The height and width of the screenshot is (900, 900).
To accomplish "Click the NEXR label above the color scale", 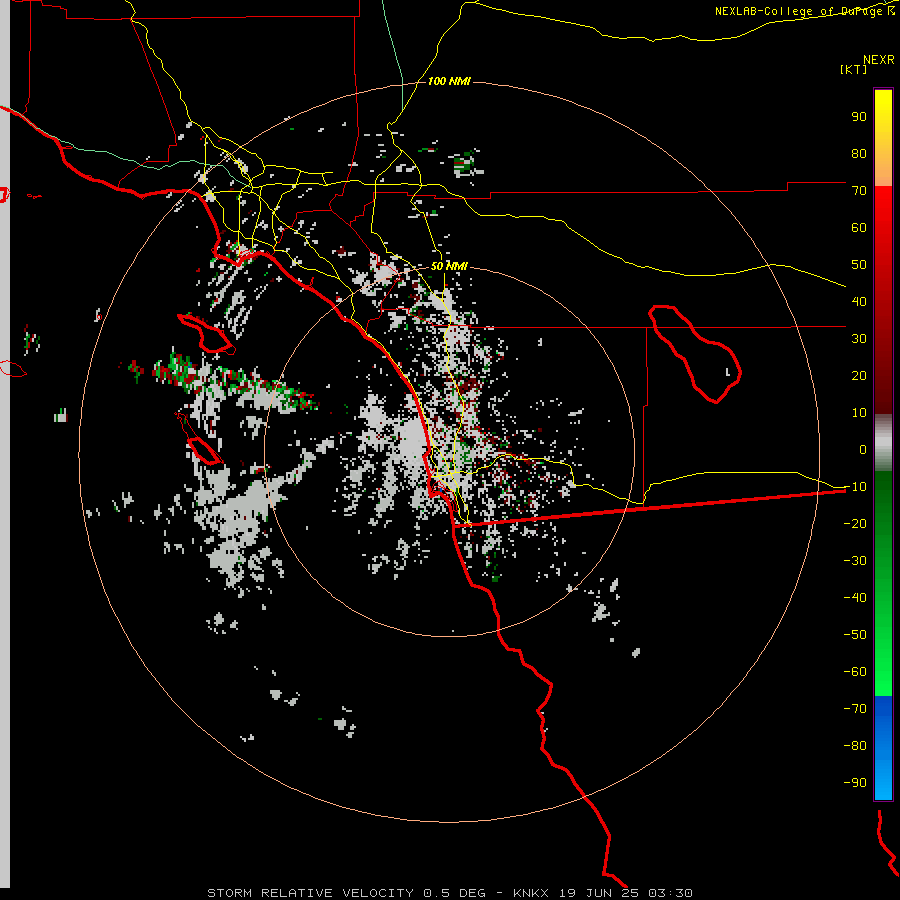I will click(x=878, y=60).
